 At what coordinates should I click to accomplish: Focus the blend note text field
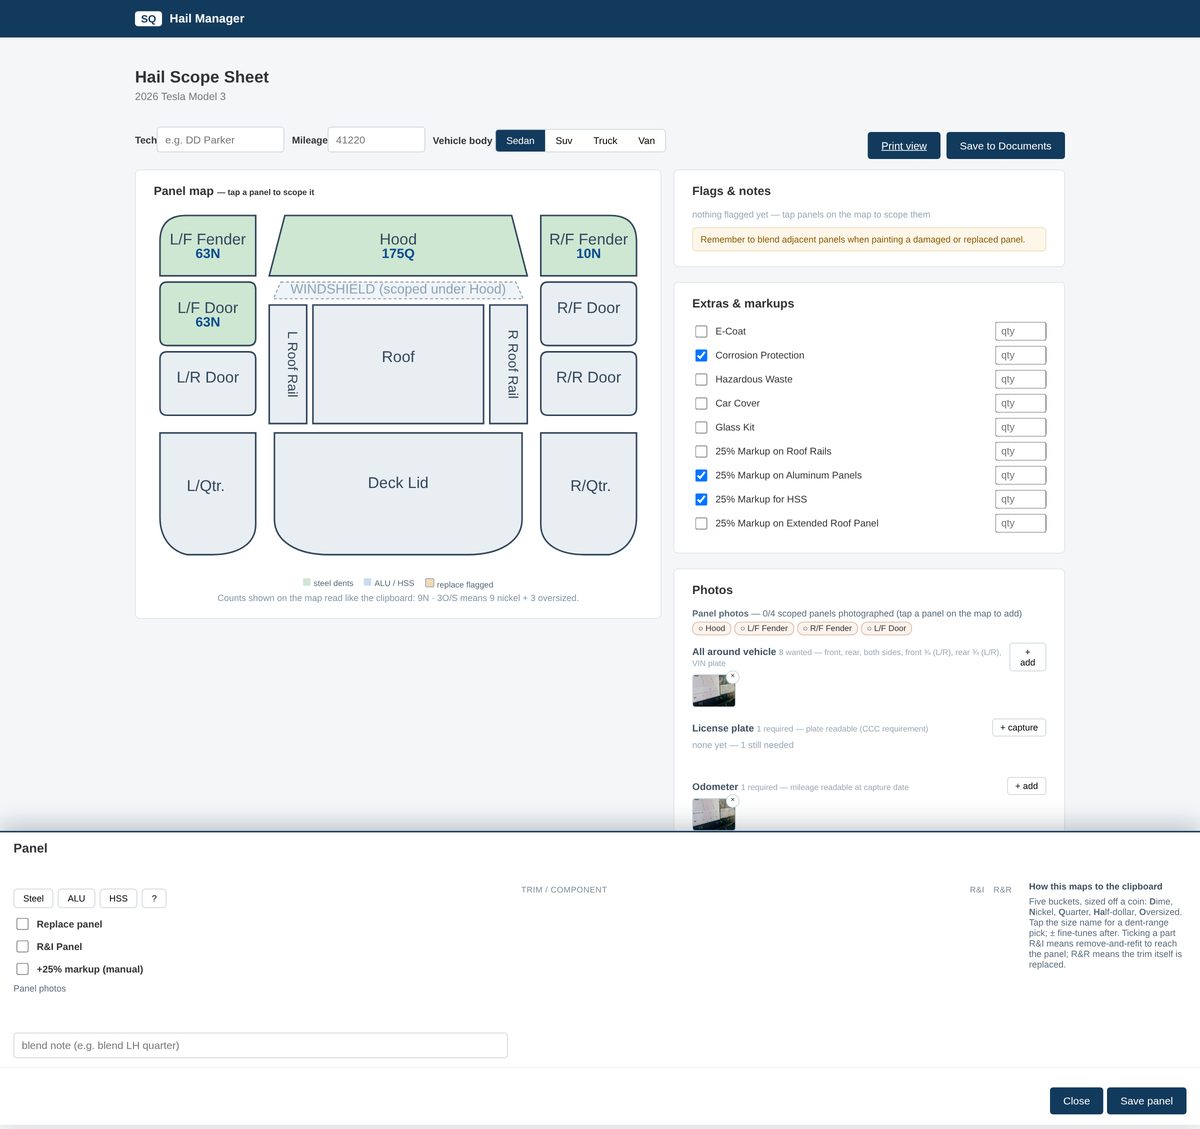(260, 1045)
